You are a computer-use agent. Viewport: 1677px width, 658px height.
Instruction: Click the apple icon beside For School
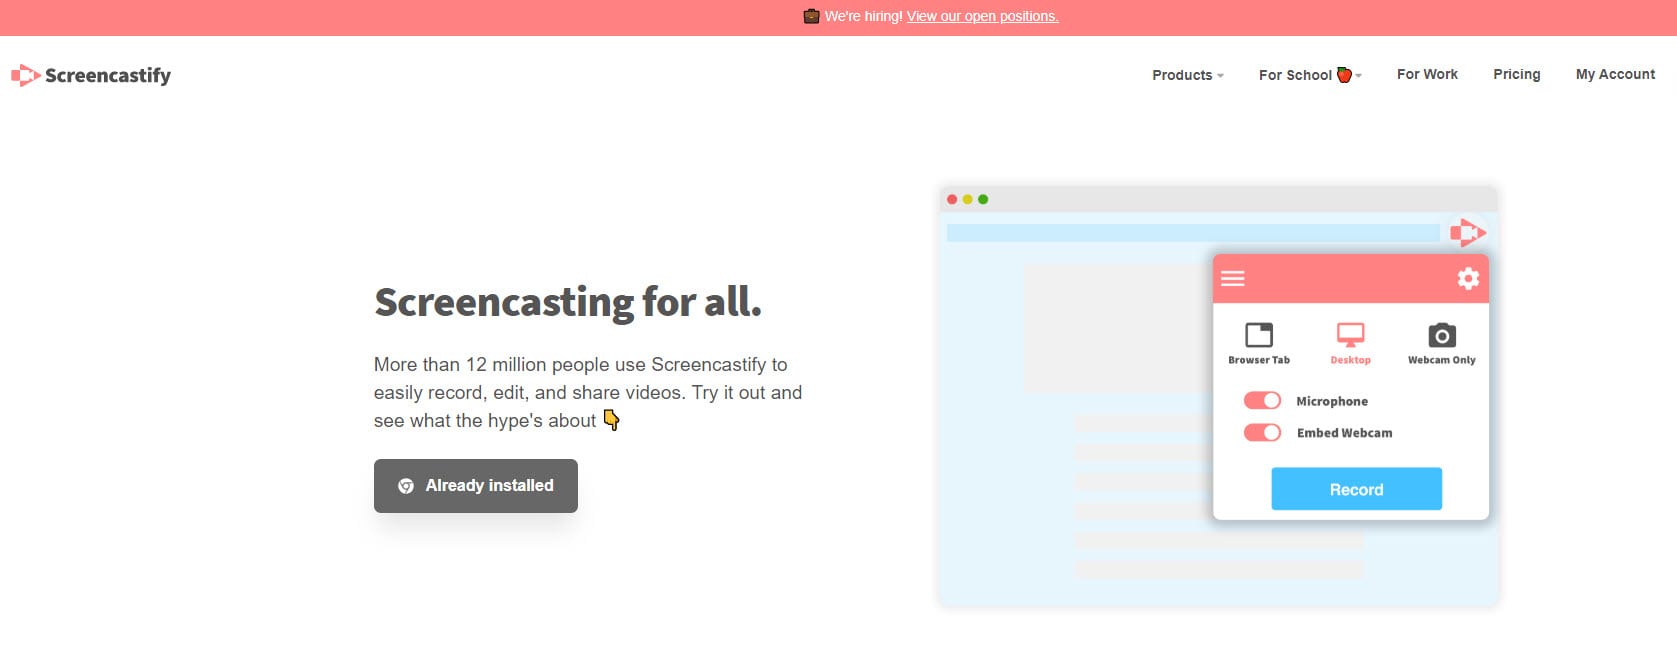pyautogui.click(x=1344, y=74)
